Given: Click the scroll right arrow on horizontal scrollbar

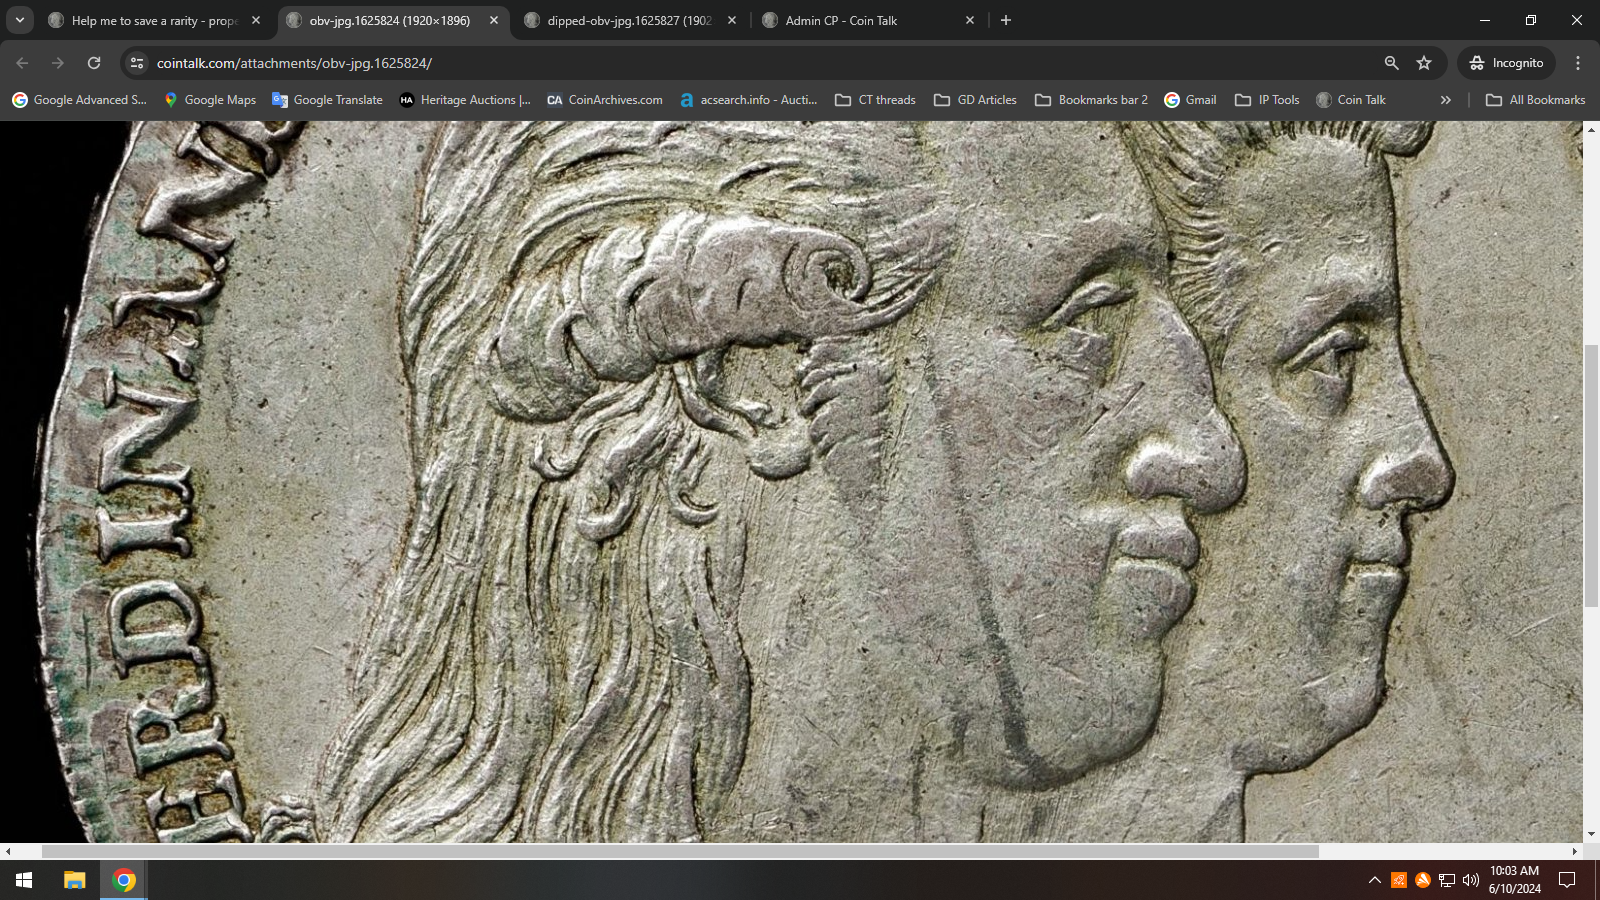Looking at the screenshot, I should pyautogui.click(x=1575, y=851).
